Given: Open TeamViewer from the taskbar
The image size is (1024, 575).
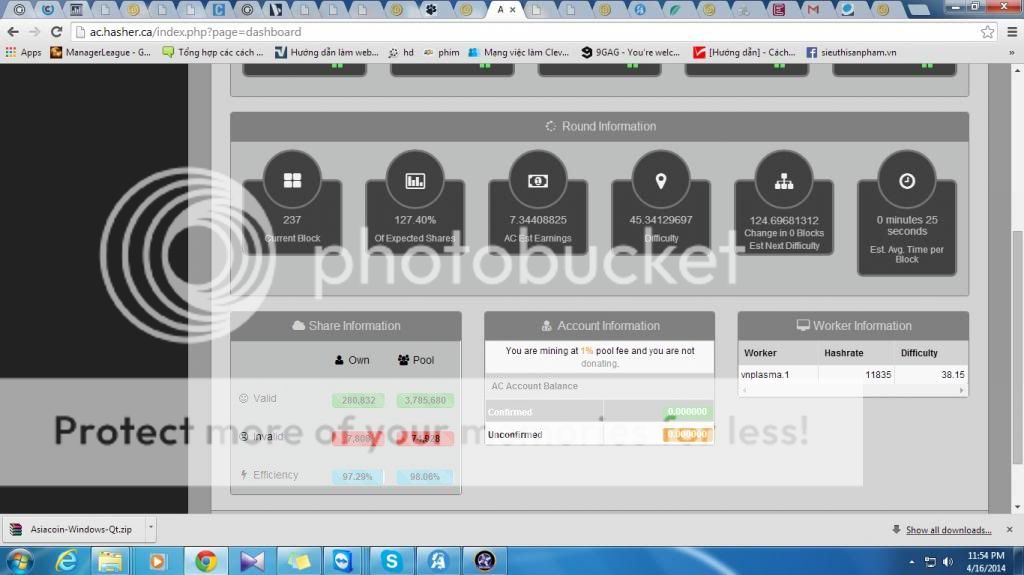Looking at the screenshot, I should click(344, 561).
